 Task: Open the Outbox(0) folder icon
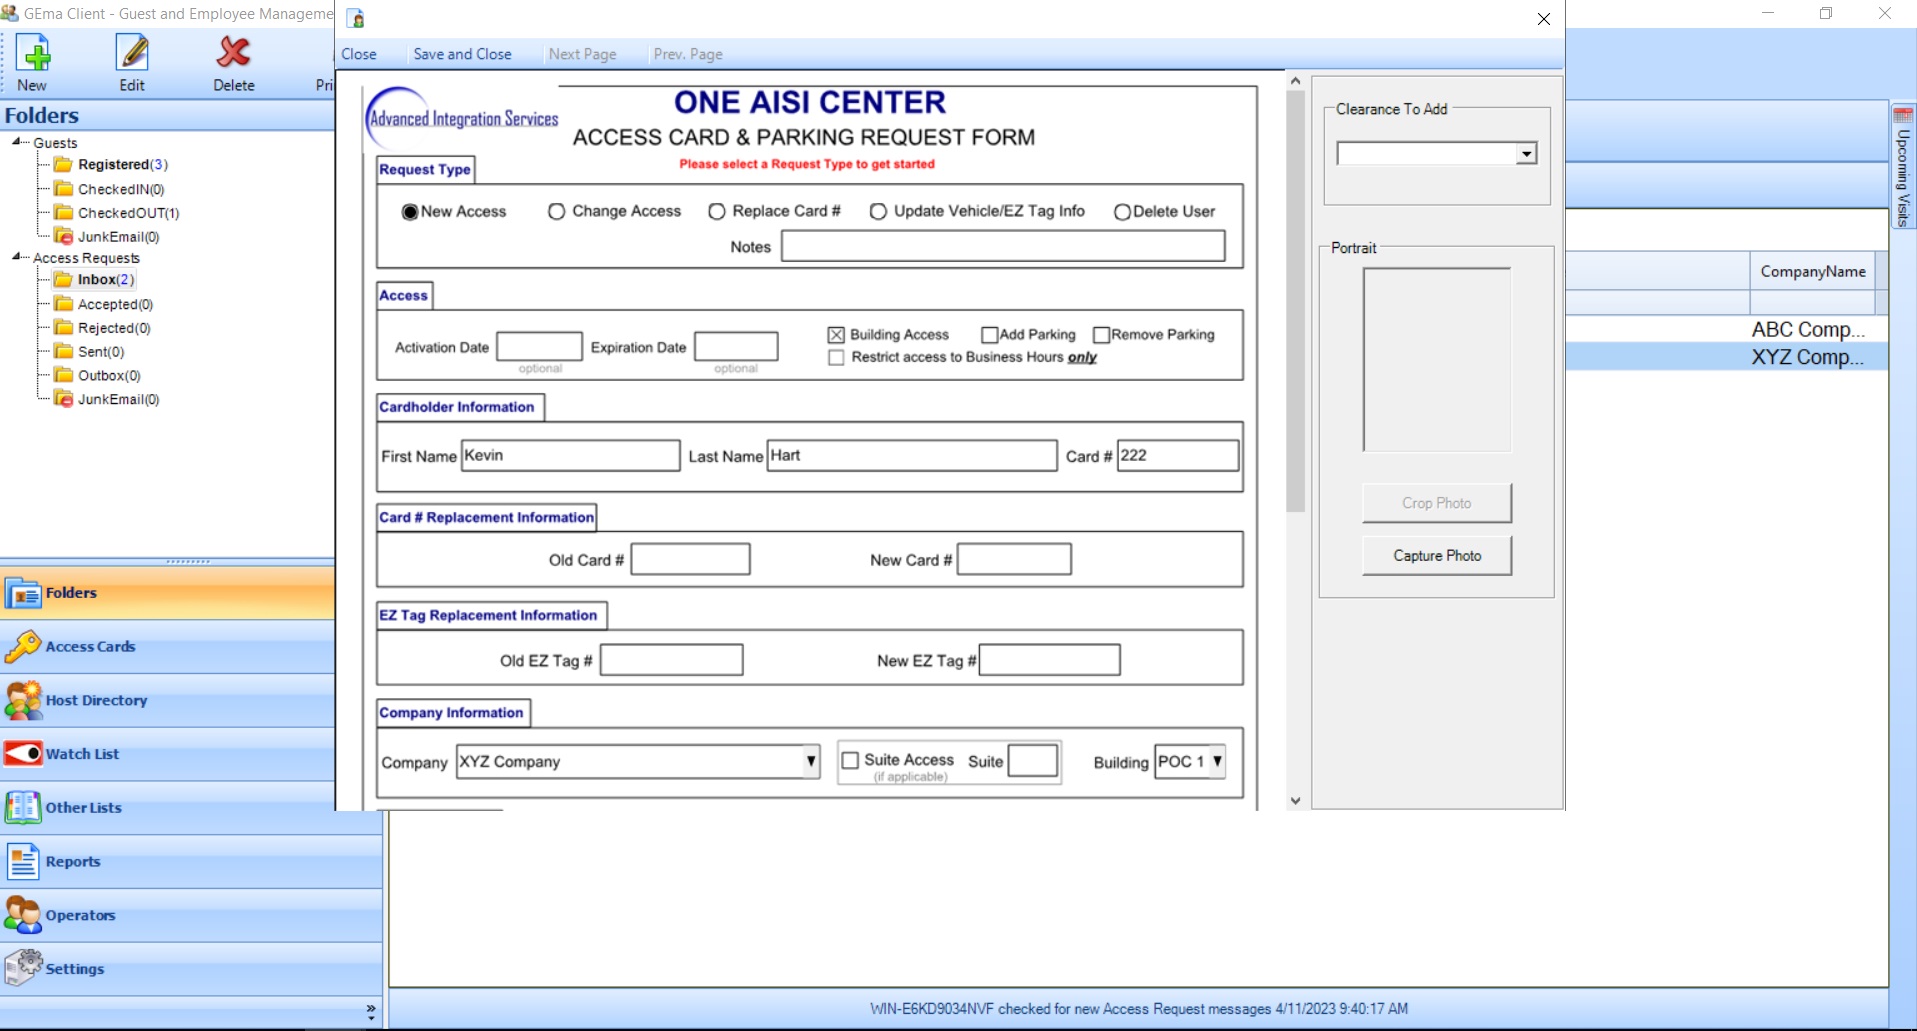(64, 376)
